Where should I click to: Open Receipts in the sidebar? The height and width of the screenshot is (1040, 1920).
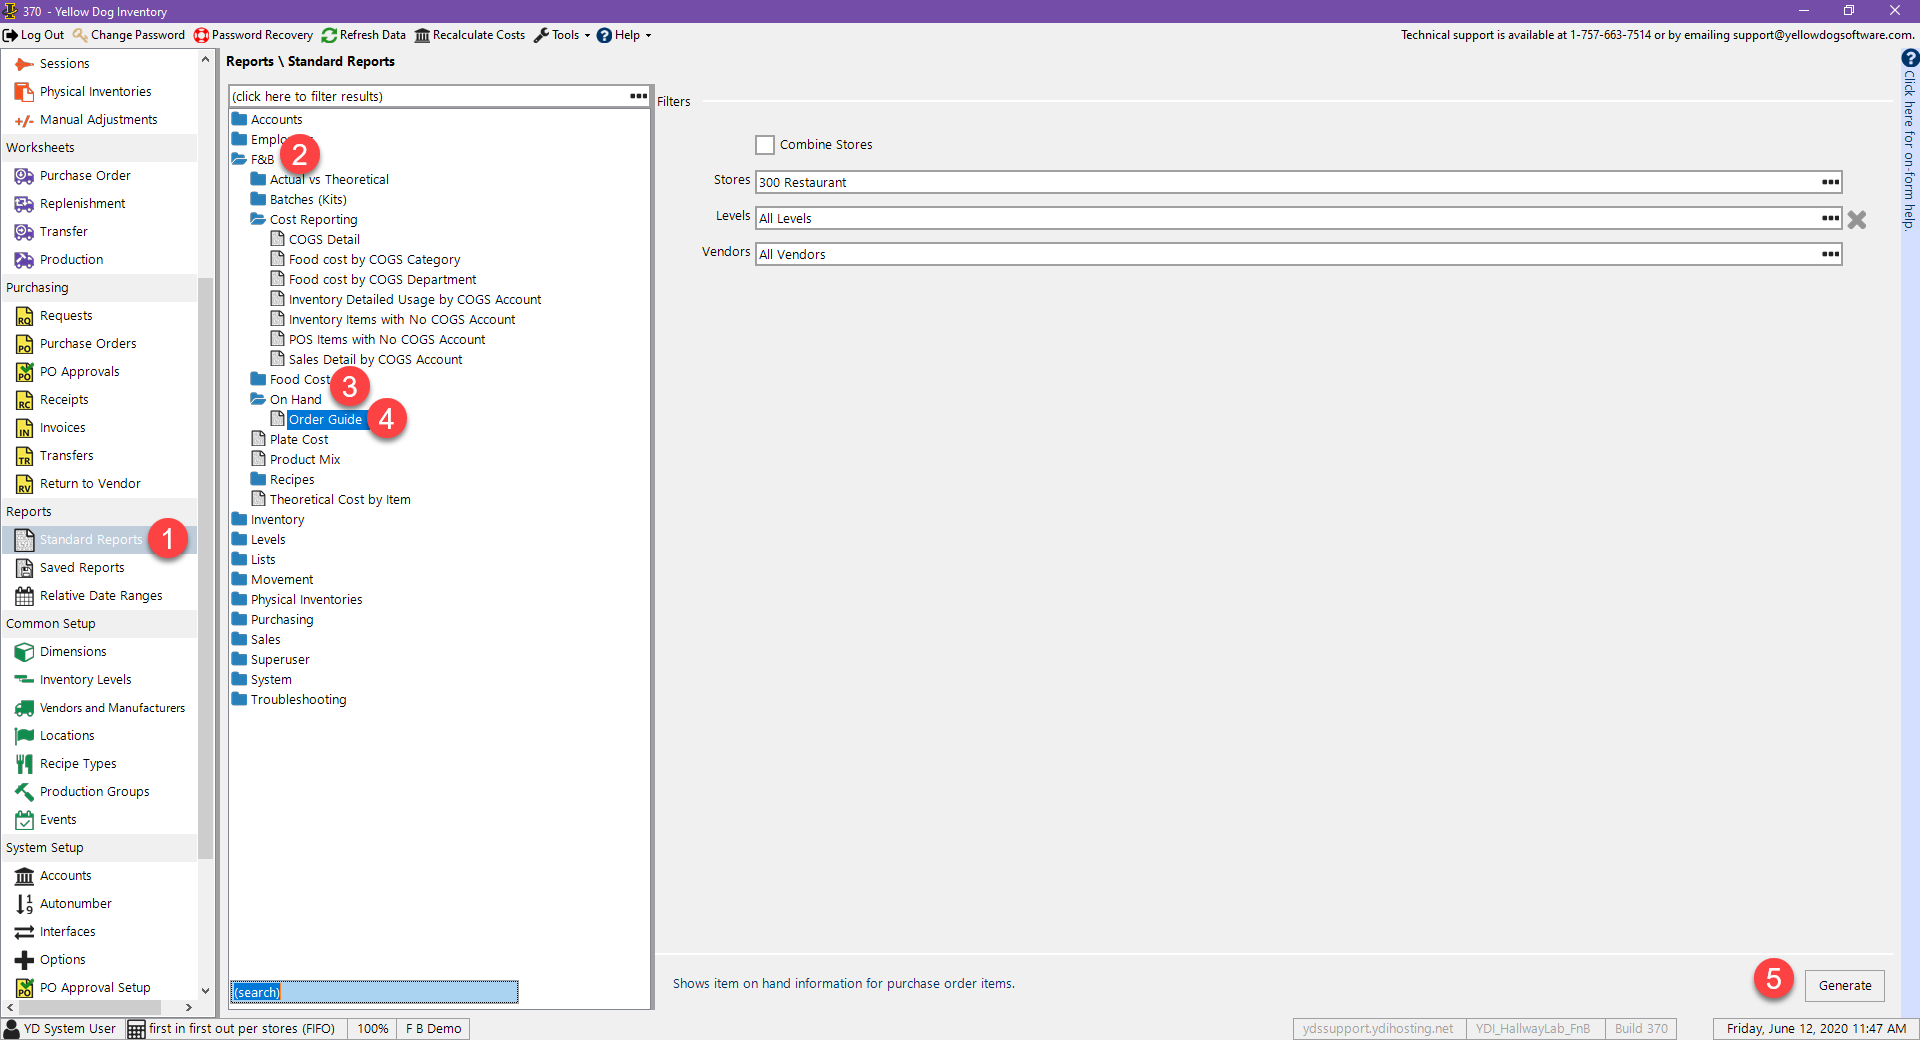(x=64, y=399)
